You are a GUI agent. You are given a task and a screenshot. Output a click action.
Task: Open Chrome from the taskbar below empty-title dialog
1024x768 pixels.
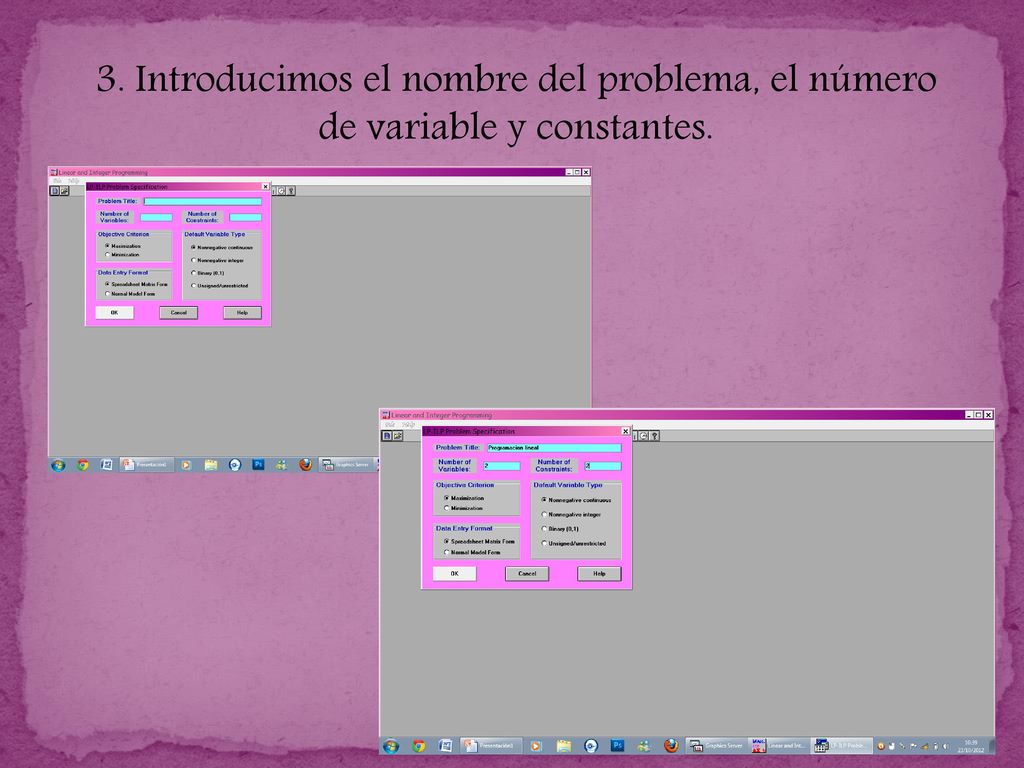[x=82, y=465]
